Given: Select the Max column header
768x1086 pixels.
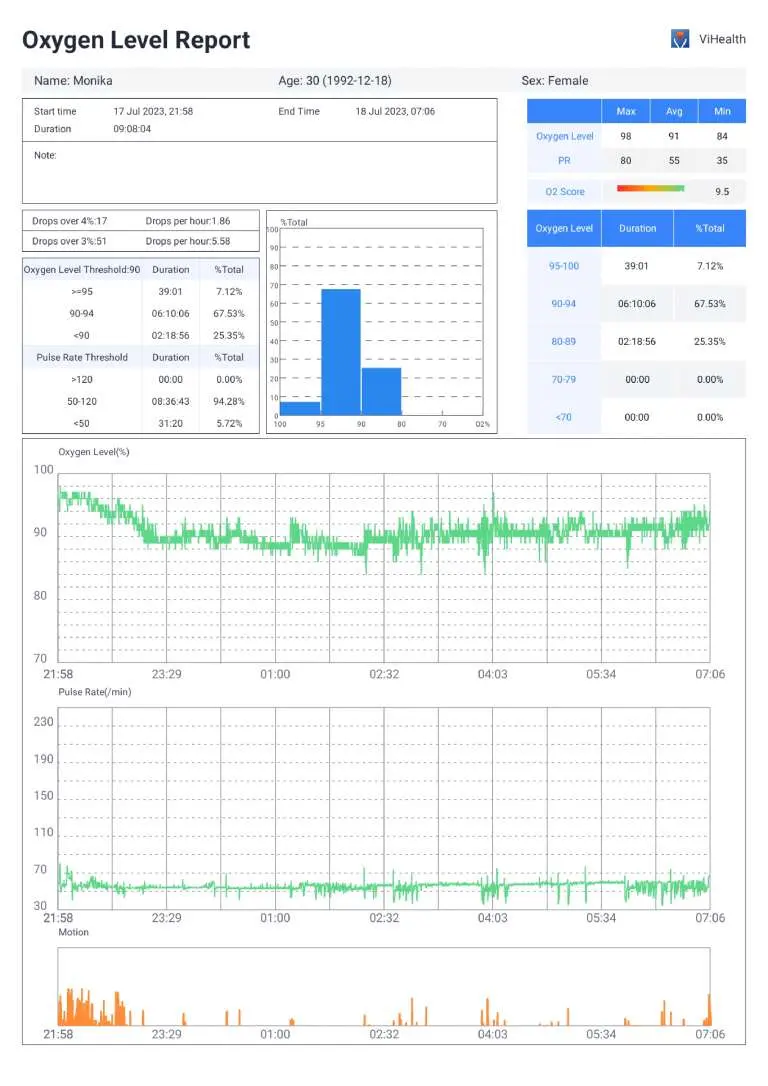Looking at the screenshot, I should [x=626, y=111].
